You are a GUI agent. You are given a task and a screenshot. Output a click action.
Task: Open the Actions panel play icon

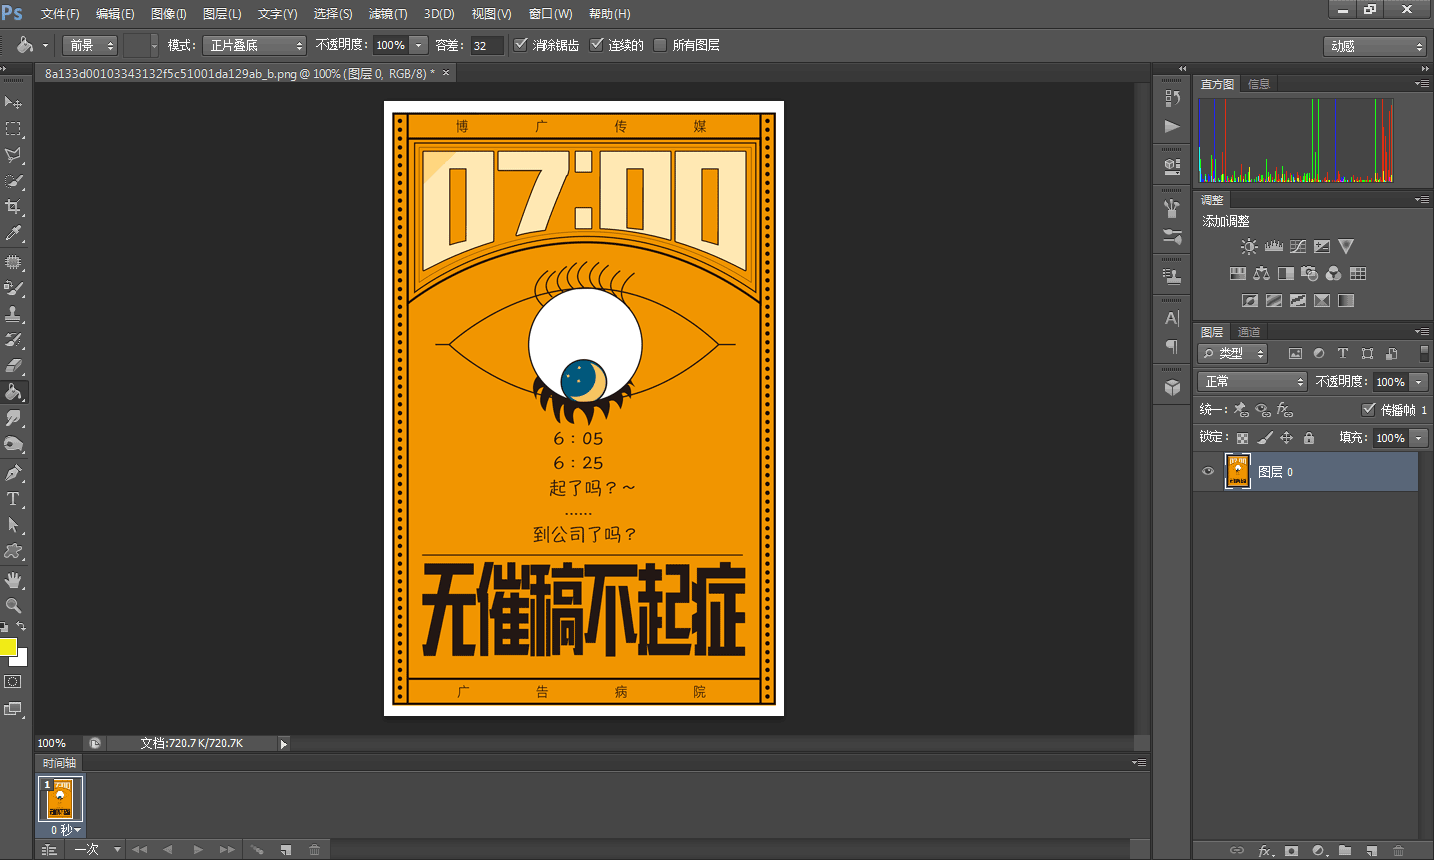(x=1172, y=126)
